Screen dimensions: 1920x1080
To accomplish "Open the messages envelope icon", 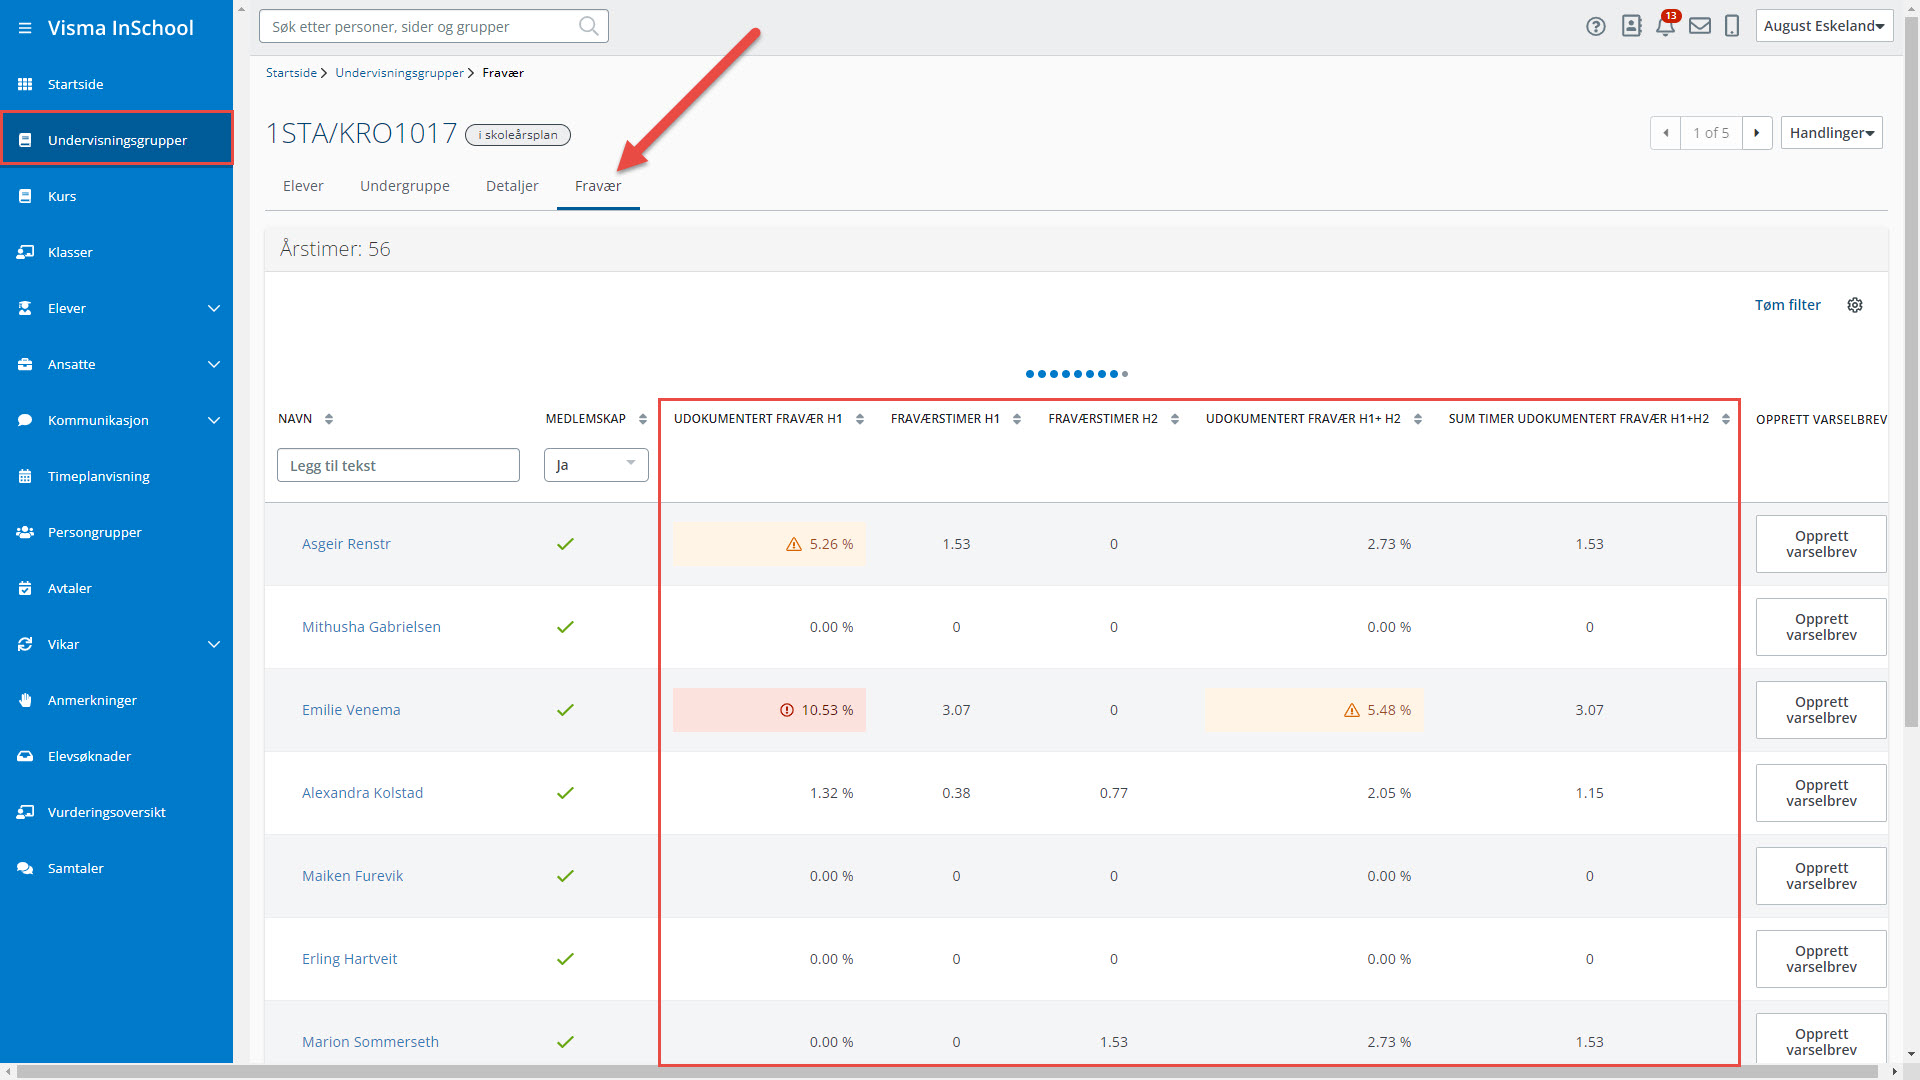I will (x=1699, y=27).
